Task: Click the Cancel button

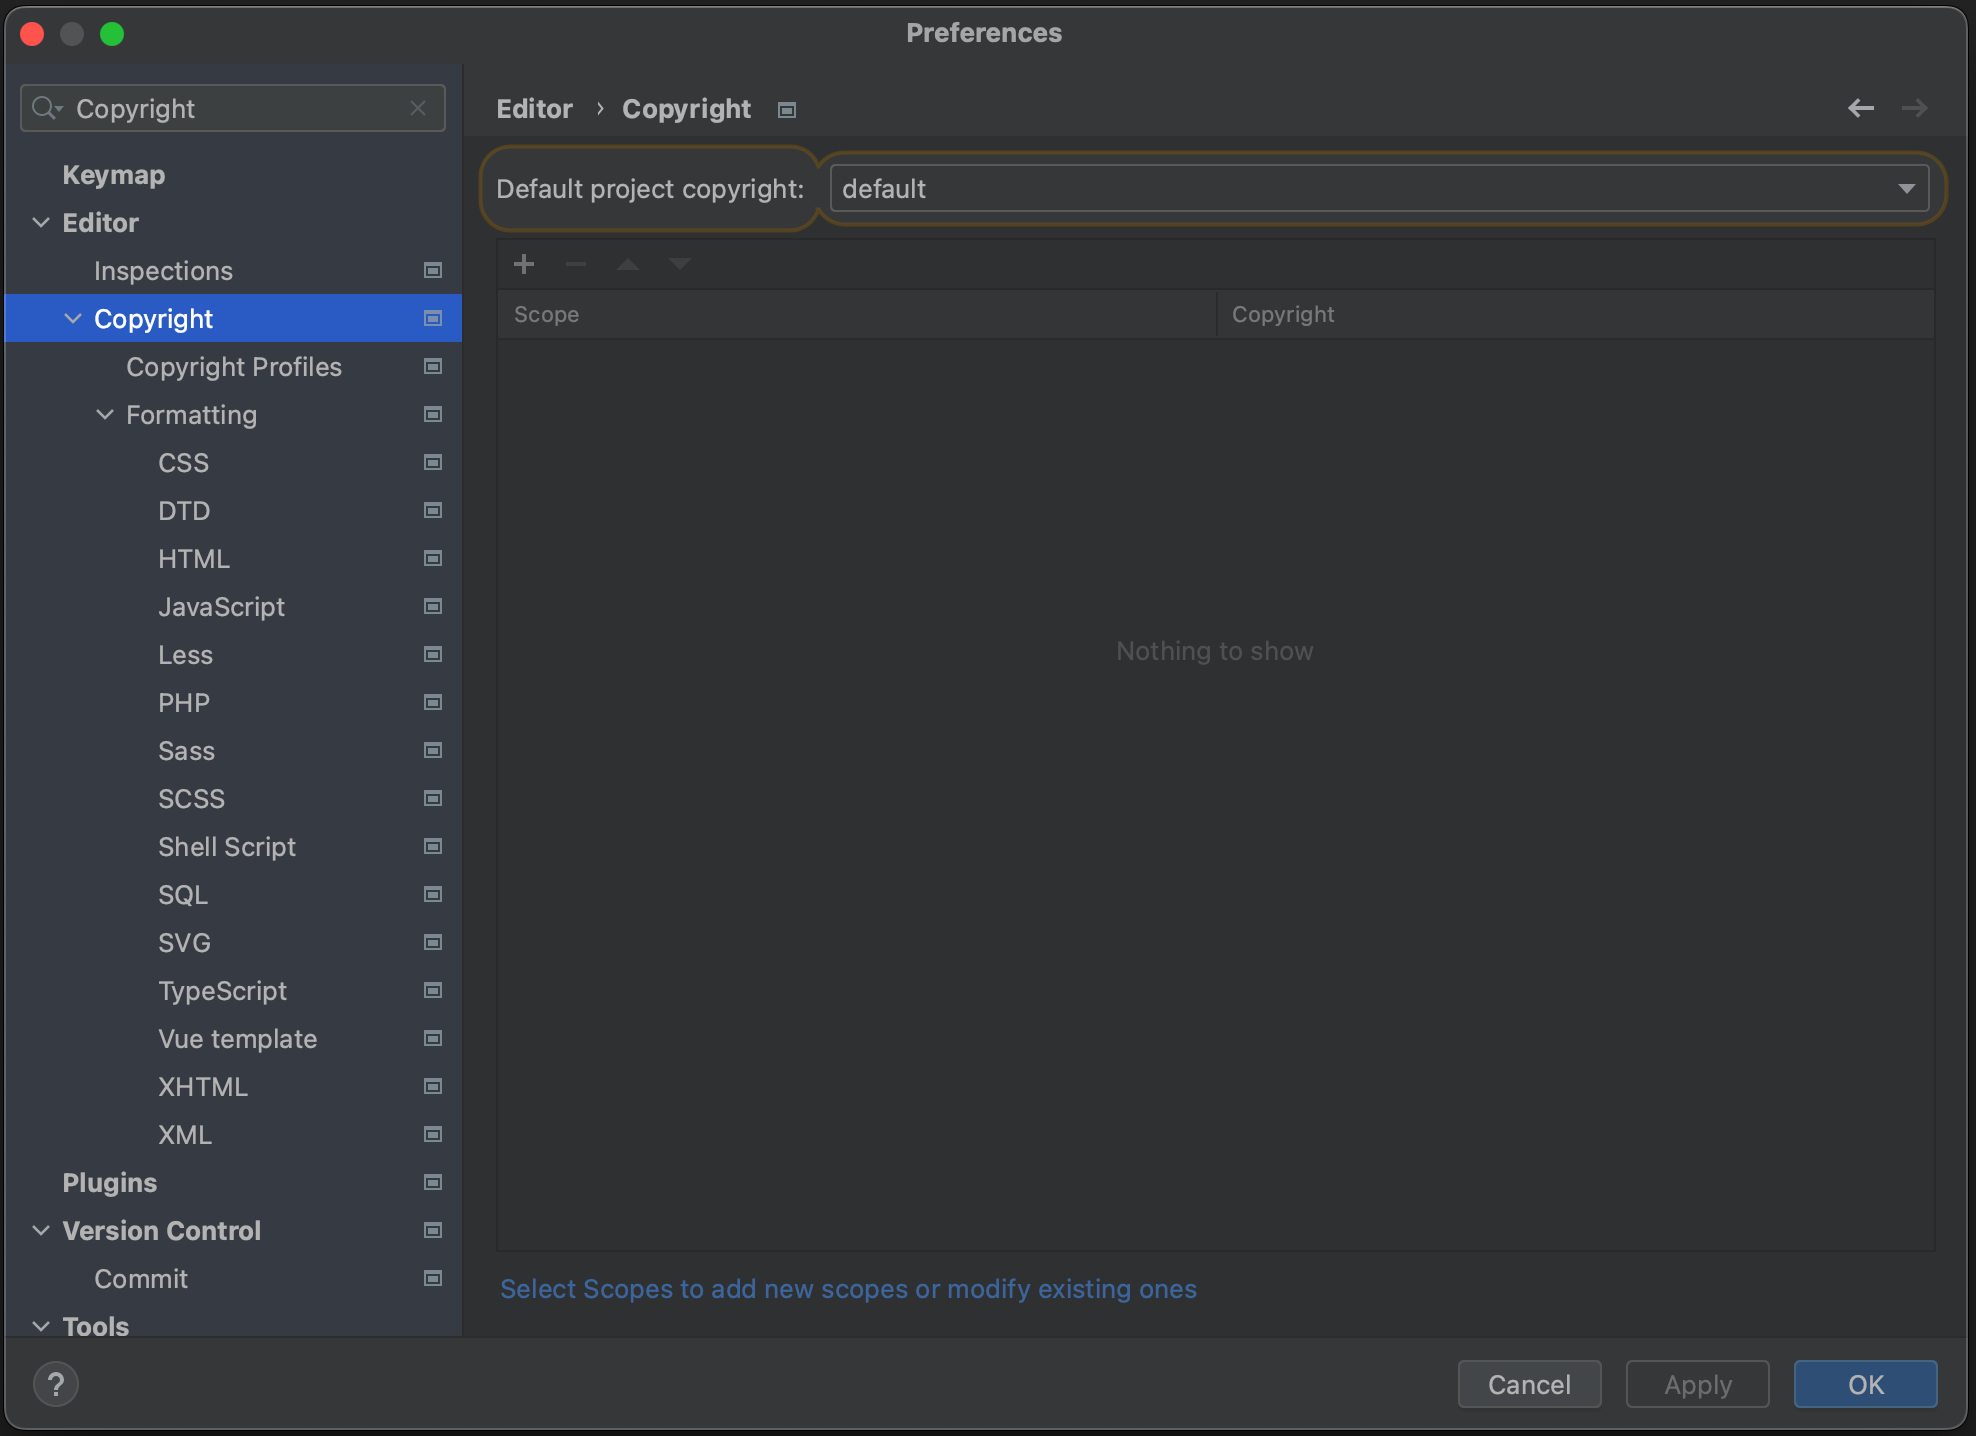Action: 1529,1384
